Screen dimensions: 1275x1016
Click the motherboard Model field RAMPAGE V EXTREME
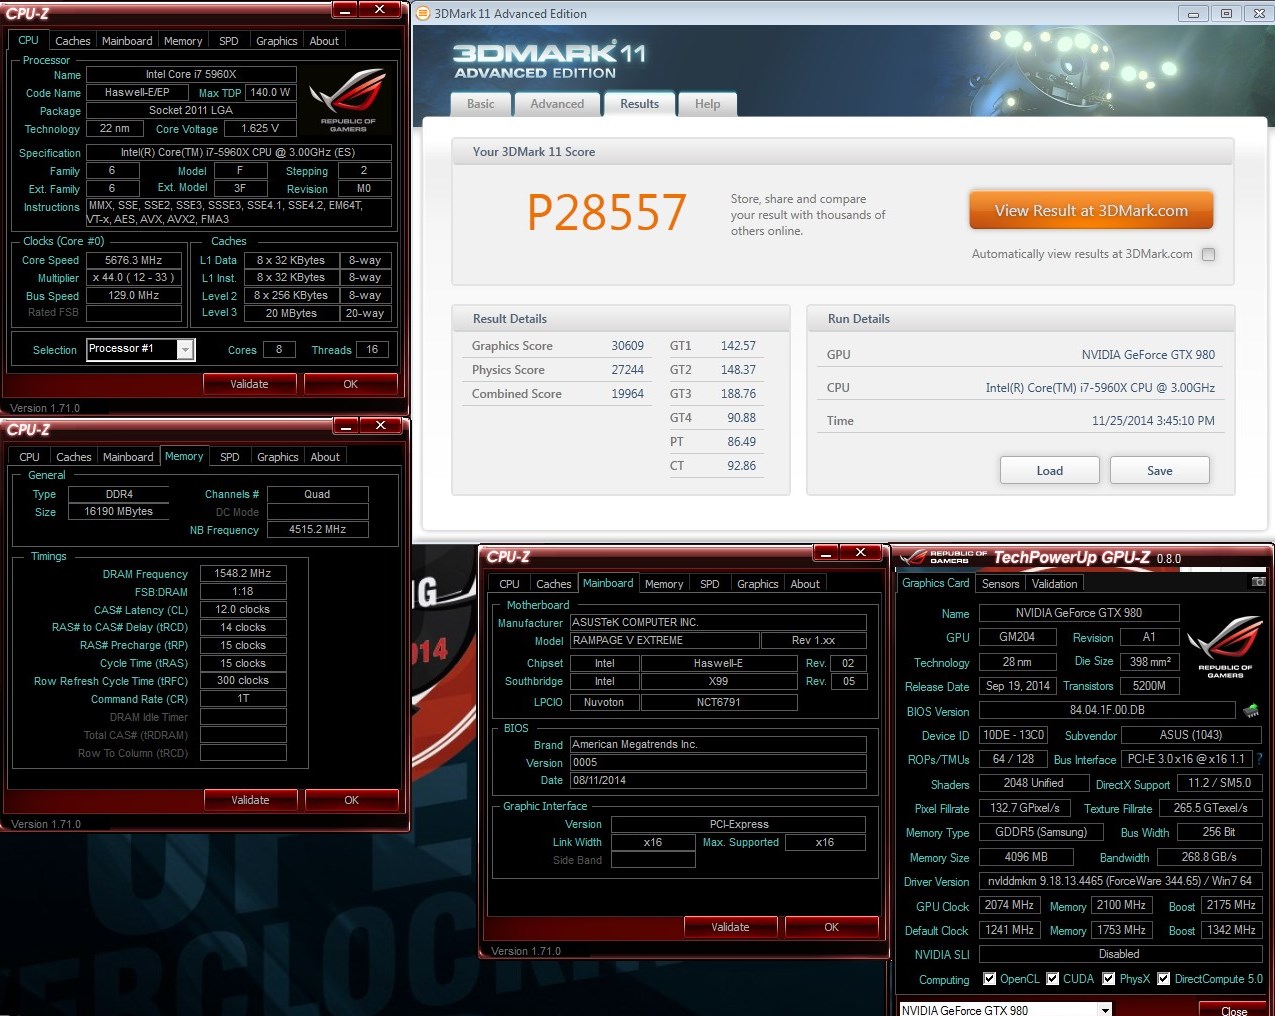click(x=664, y=641)
